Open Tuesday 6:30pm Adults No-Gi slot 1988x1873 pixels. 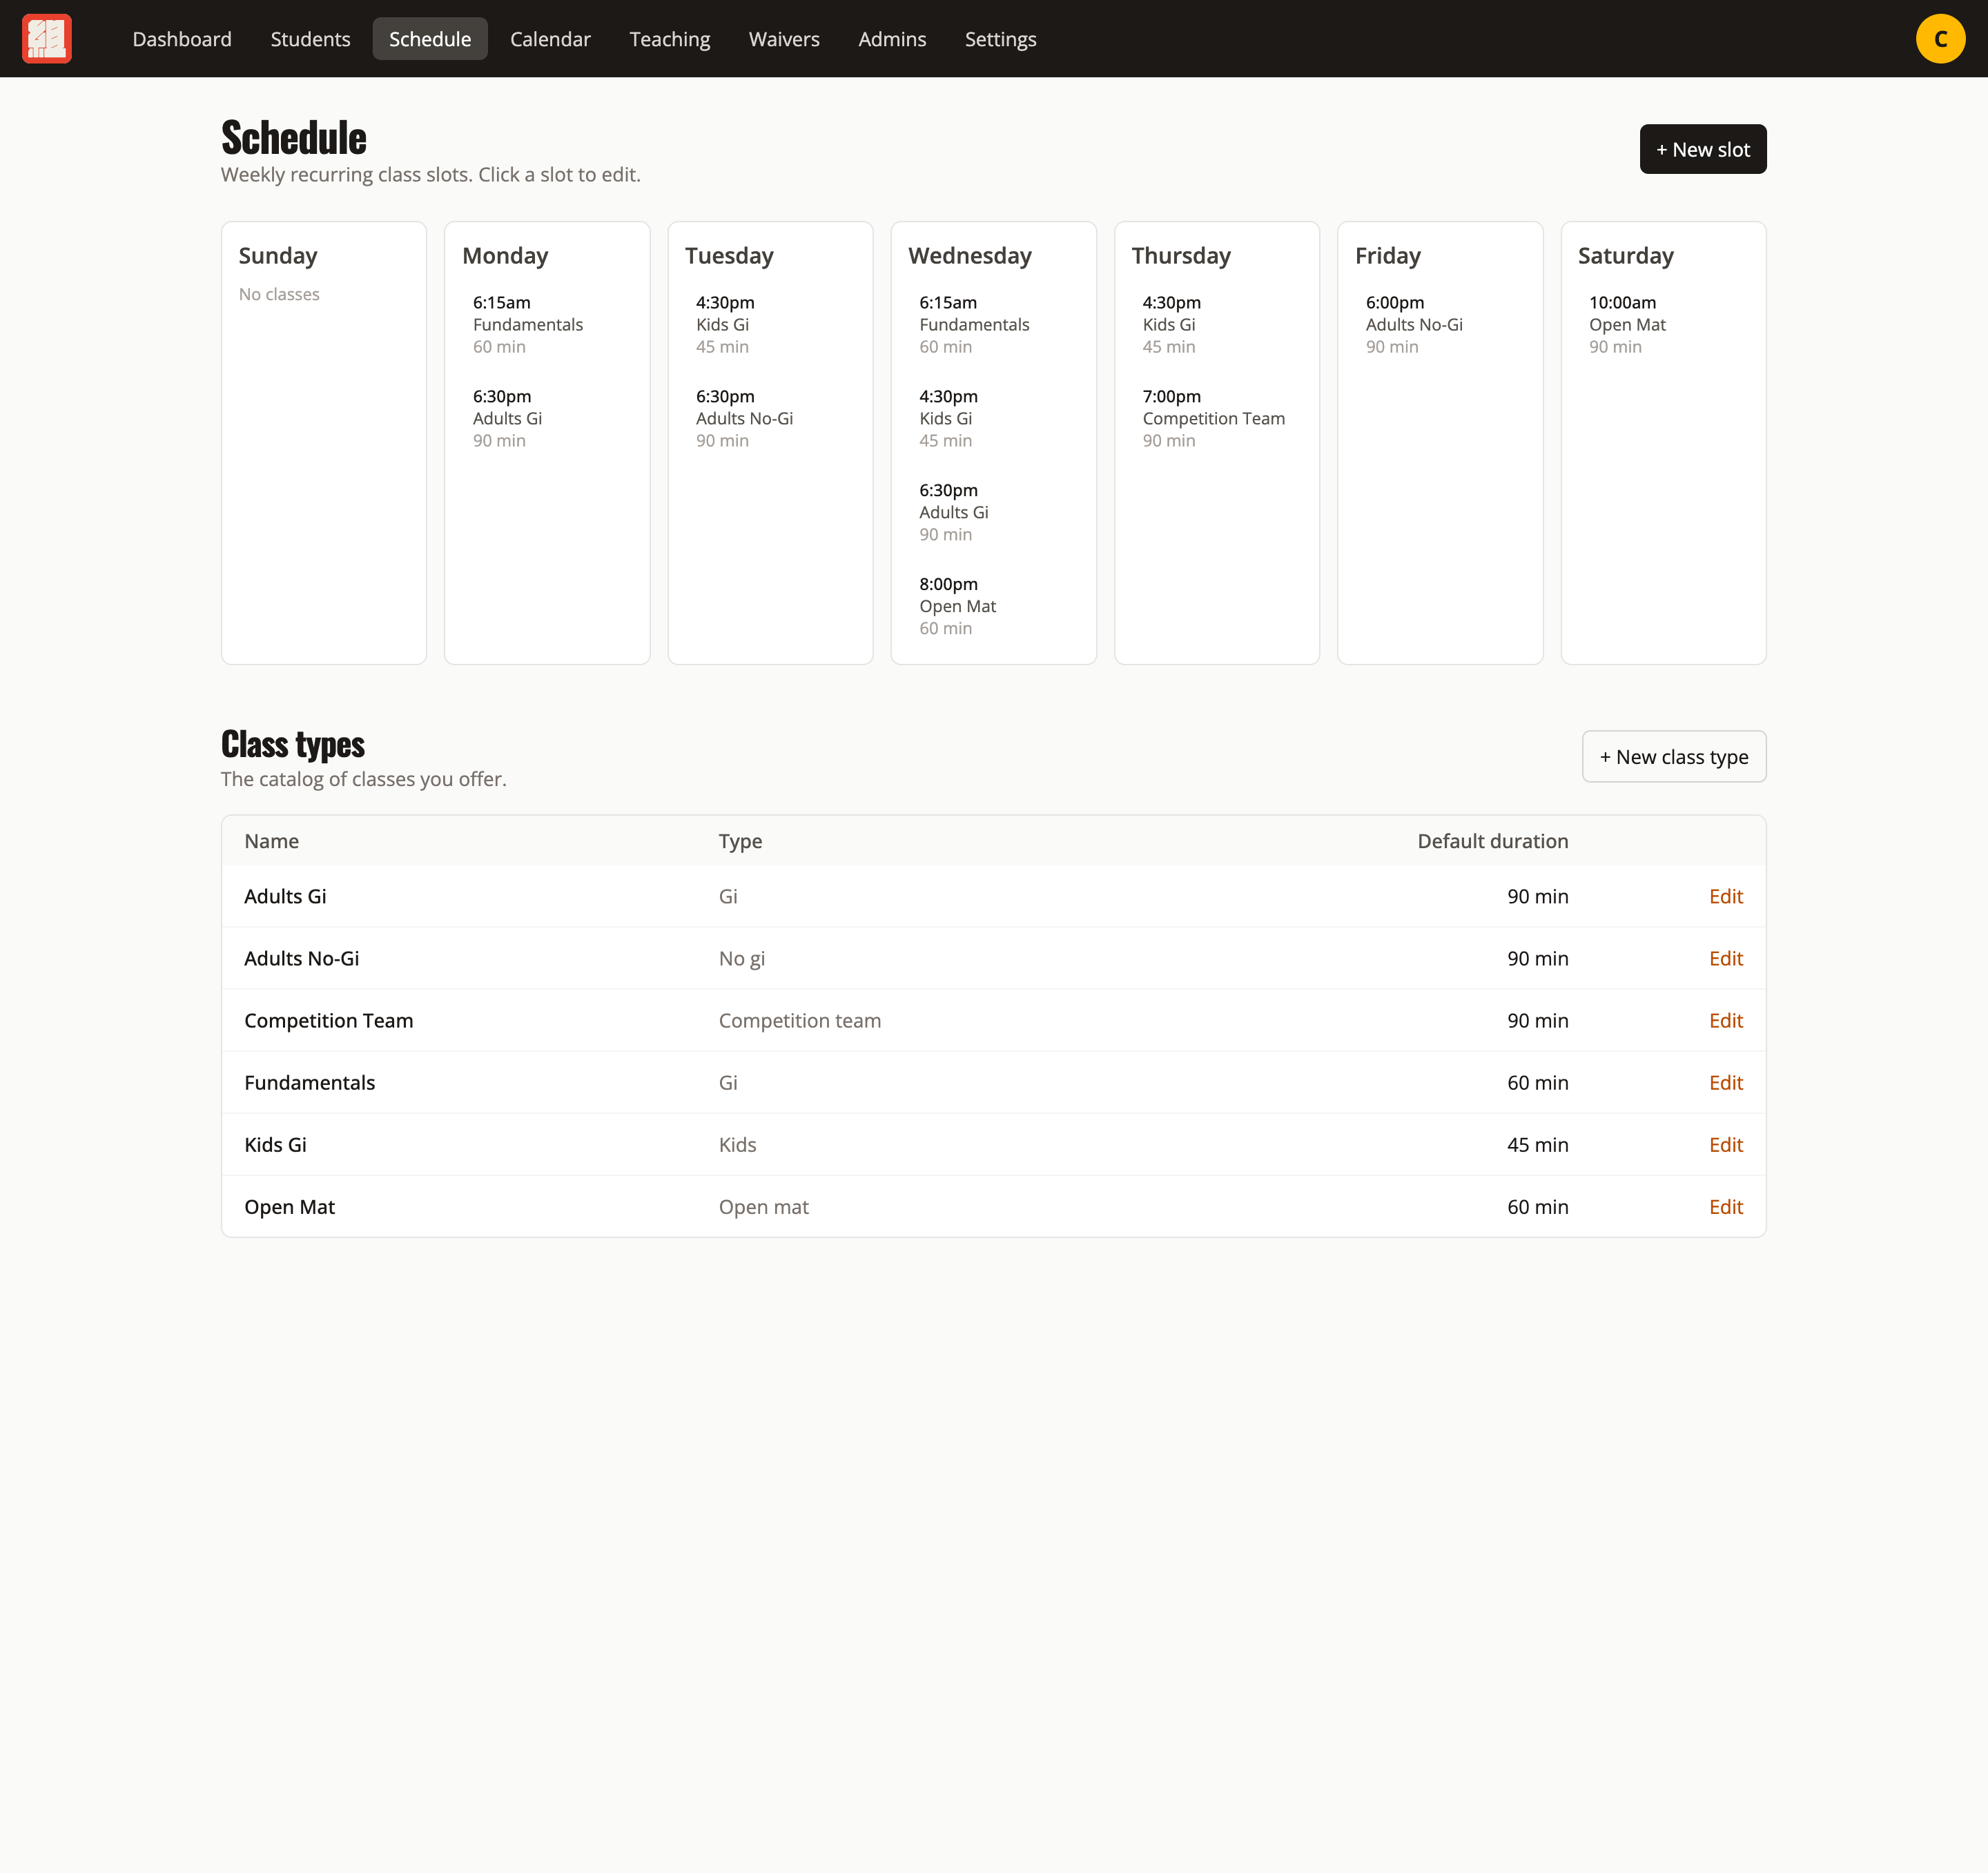[770, 418]
